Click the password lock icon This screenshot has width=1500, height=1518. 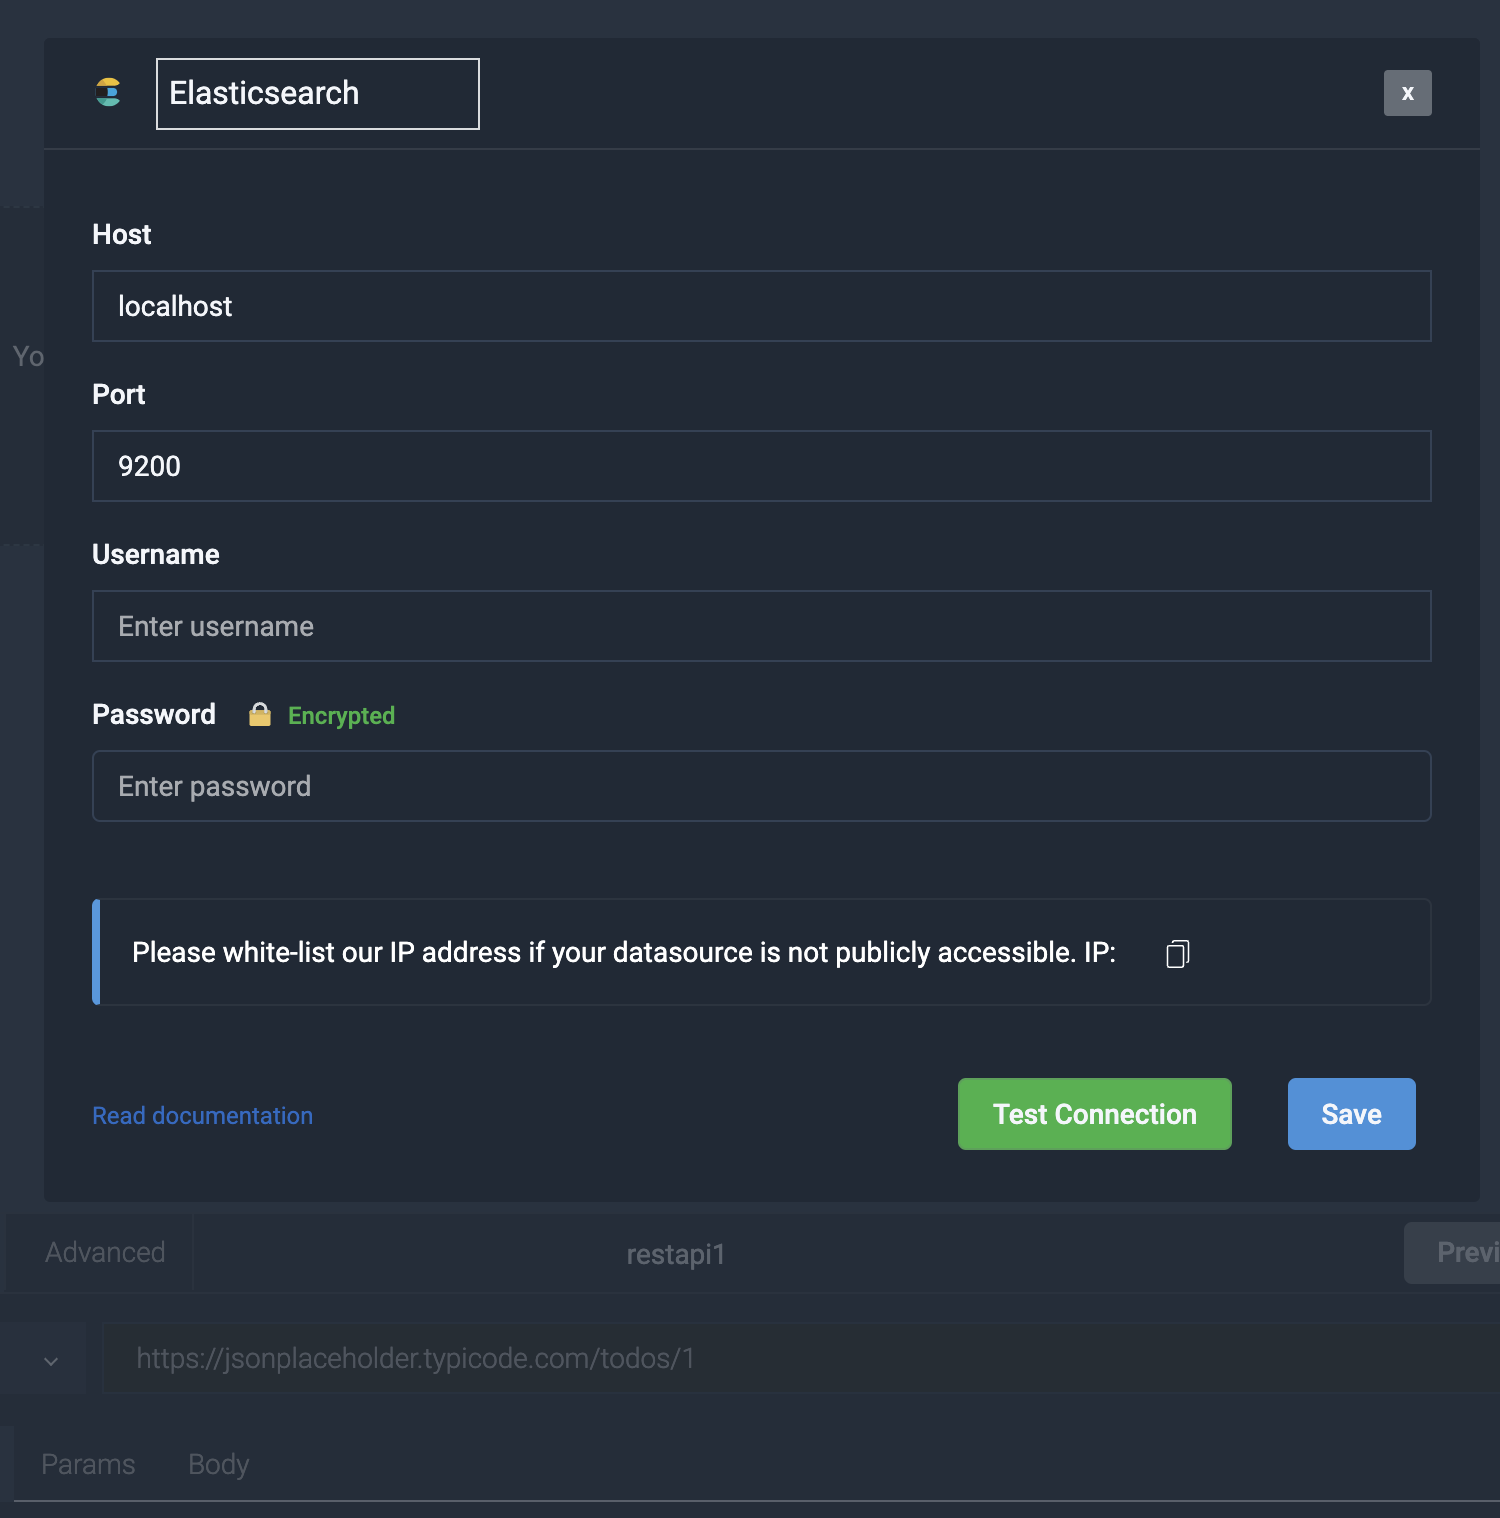coord(260,715)
